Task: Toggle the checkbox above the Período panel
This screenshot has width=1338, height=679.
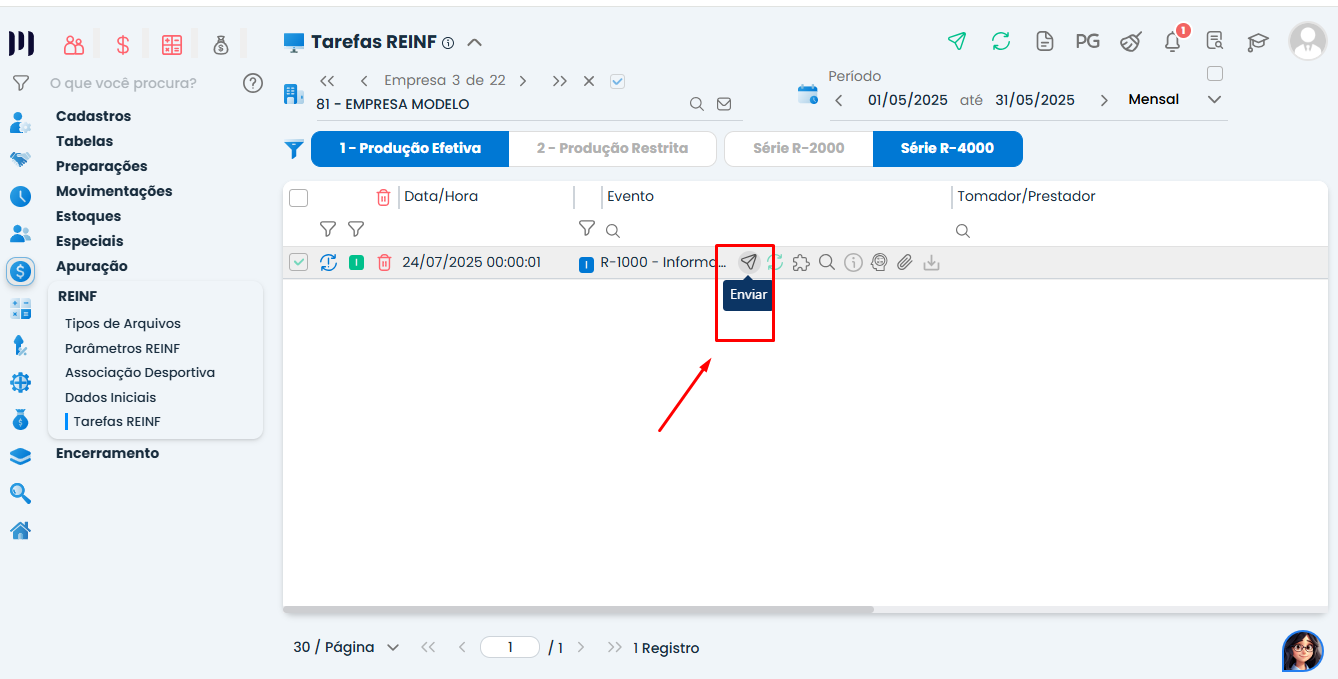Action: pos(1215,73)
